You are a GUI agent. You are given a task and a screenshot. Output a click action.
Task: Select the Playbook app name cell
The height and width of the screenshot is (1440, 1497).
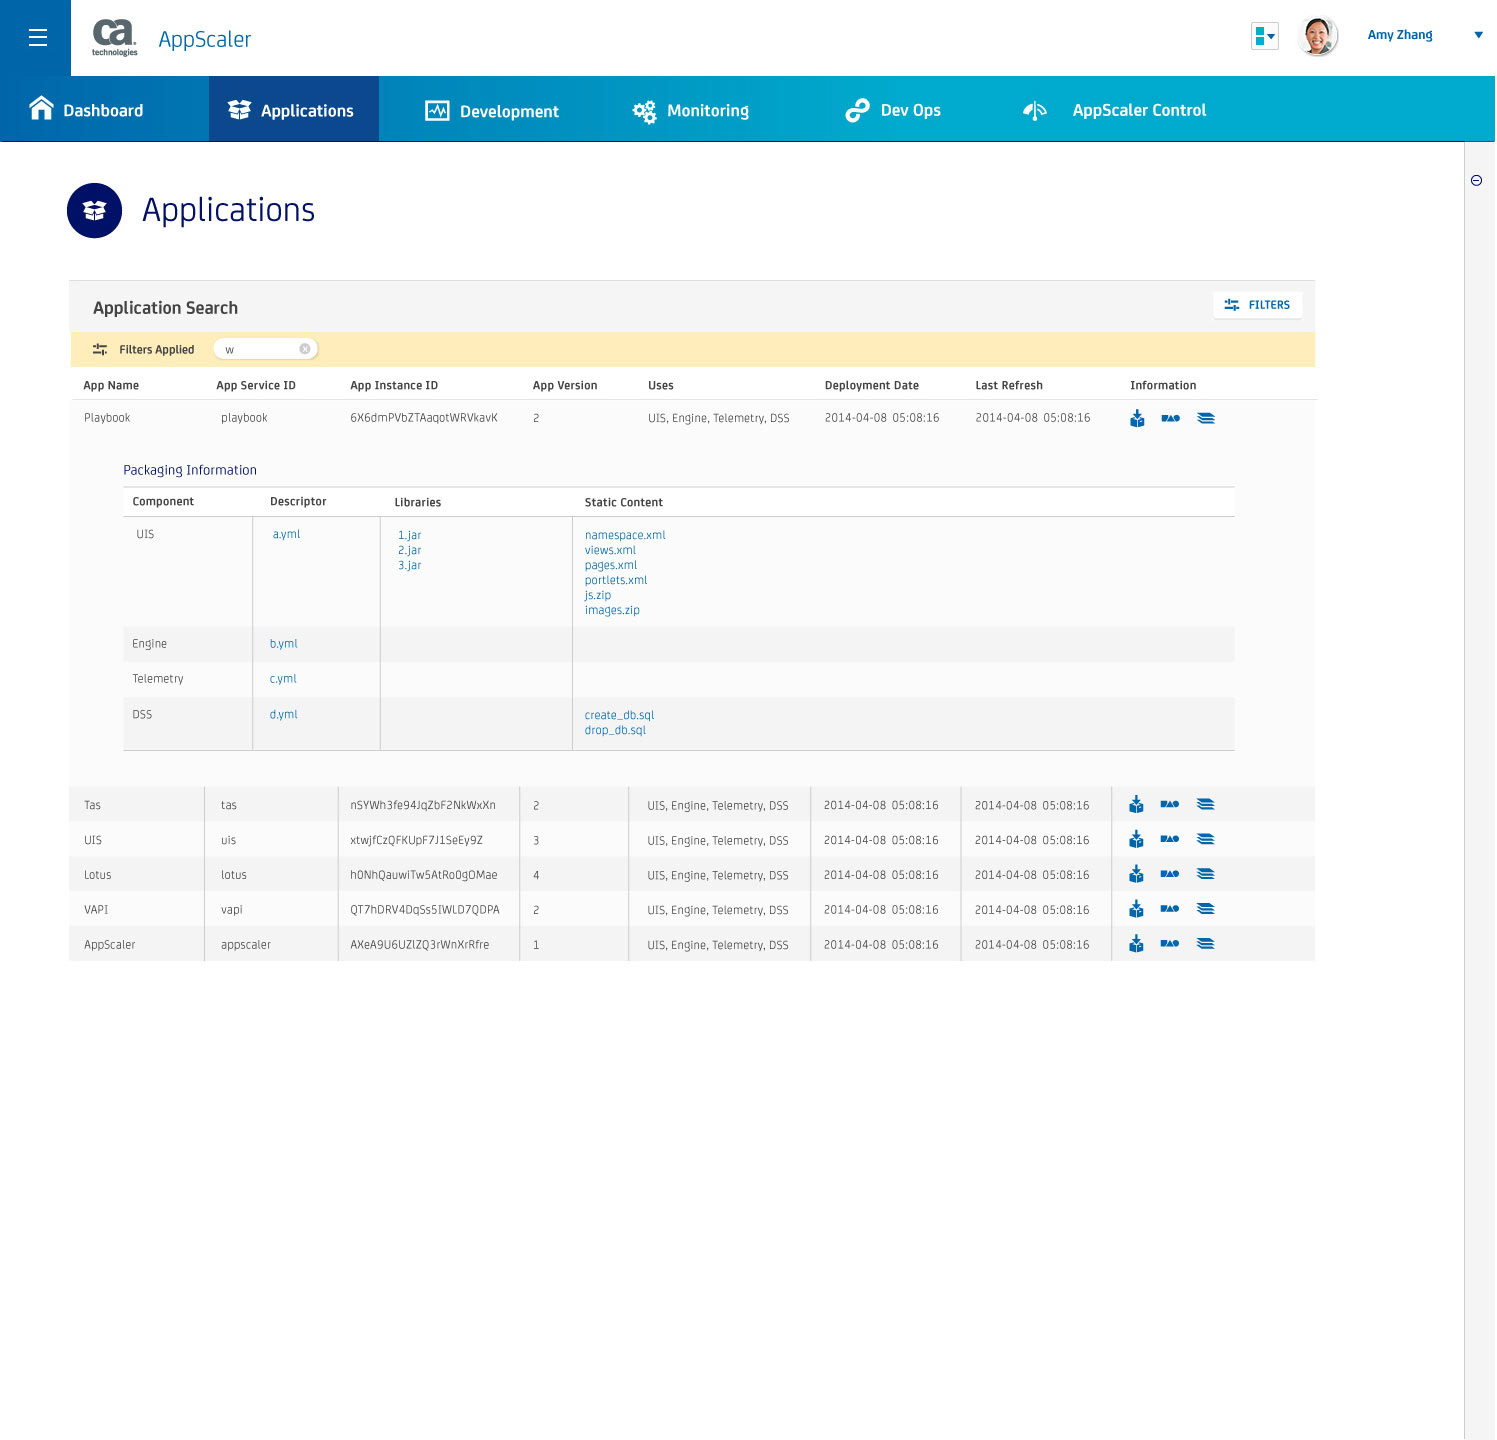107,418
